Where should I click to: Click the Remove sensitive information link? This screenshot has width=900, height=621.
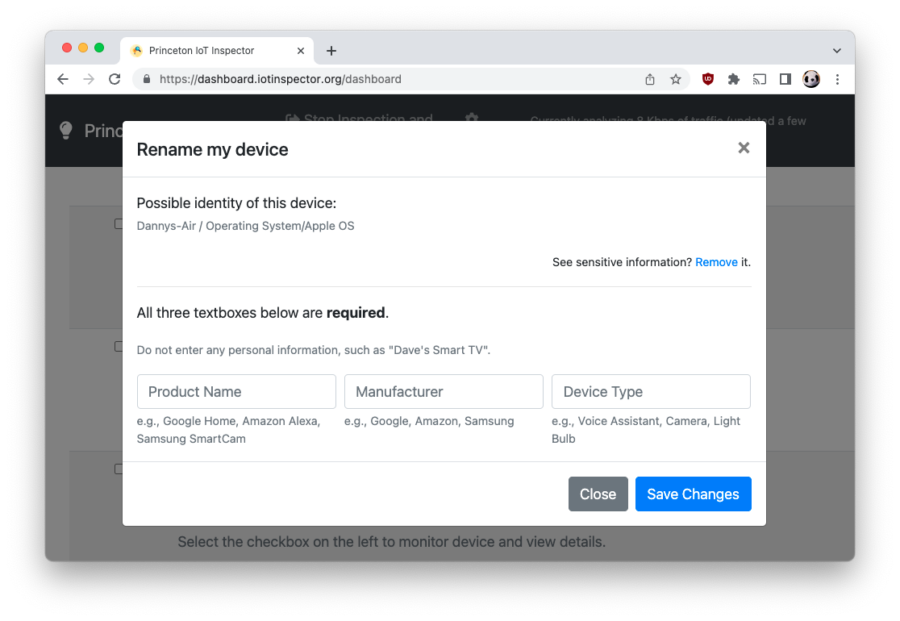tap(716, 262)
